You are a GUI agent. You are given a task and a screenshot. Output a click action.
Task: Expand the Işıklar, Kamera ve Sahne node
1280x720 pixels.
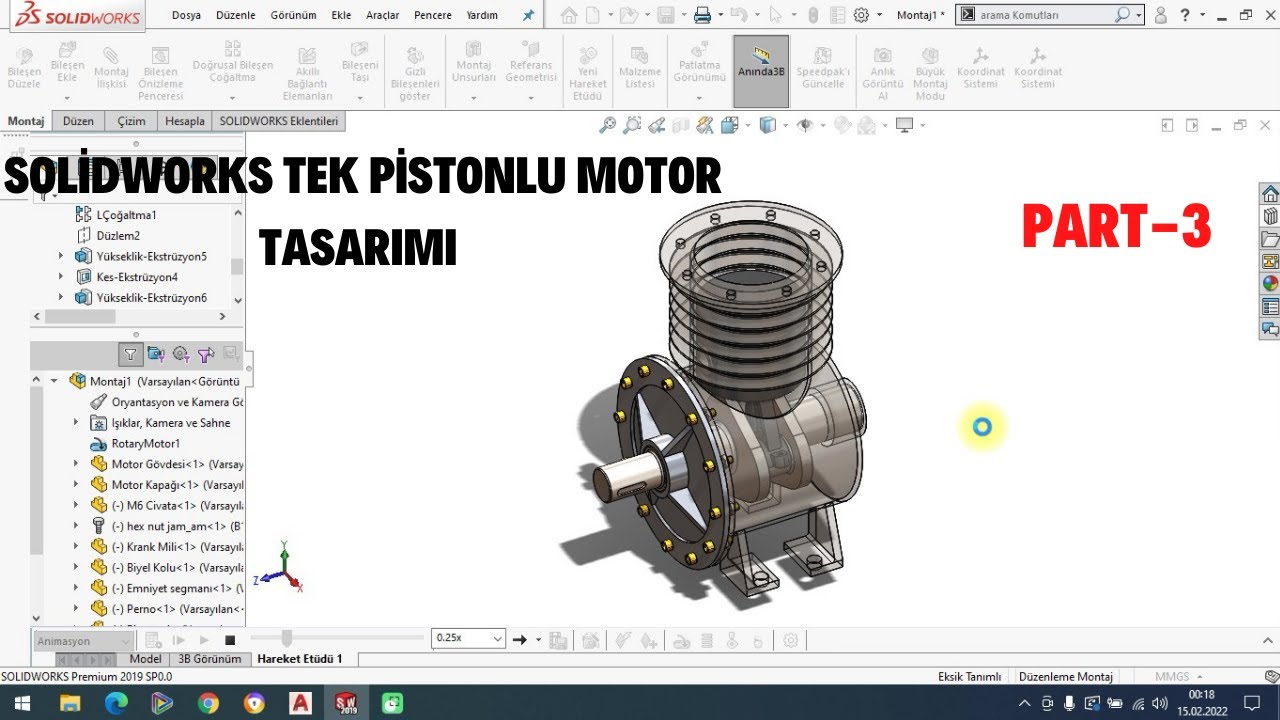click(76, 423)
